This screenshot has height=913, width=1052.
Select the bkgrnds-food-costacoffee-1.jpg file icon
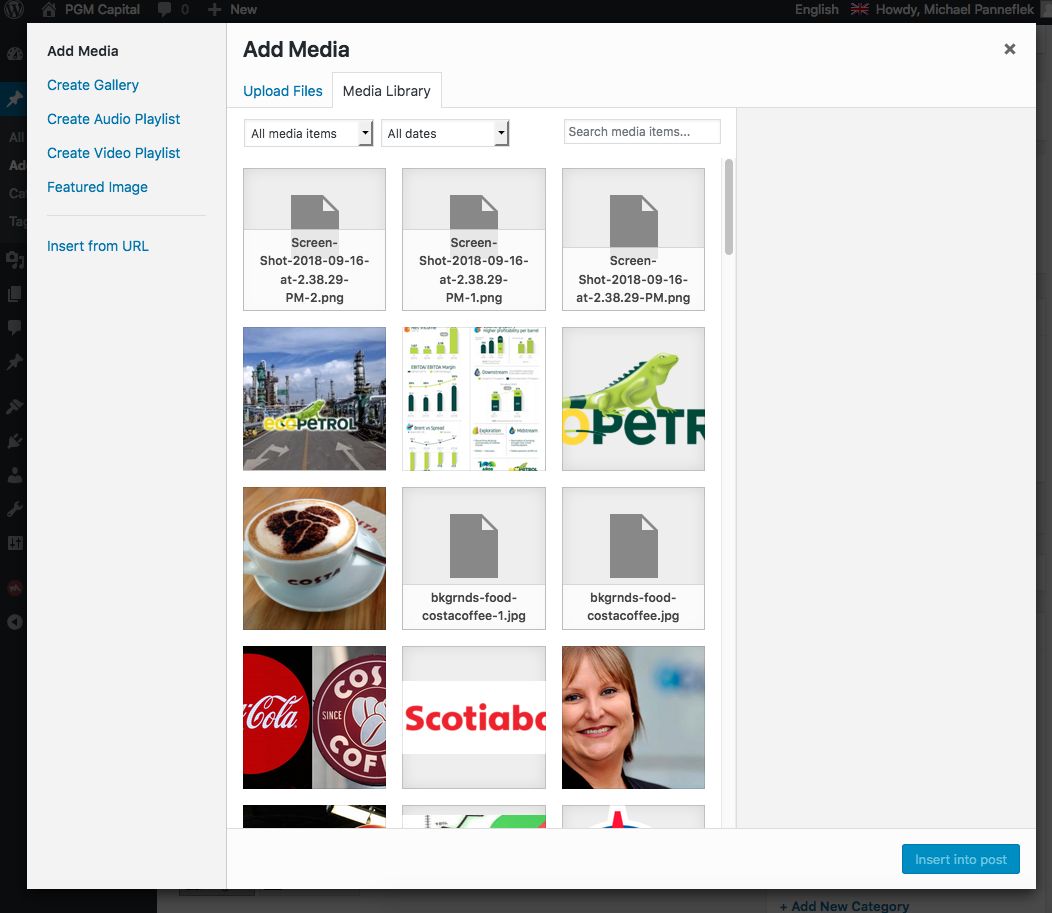tap(474, 540)
